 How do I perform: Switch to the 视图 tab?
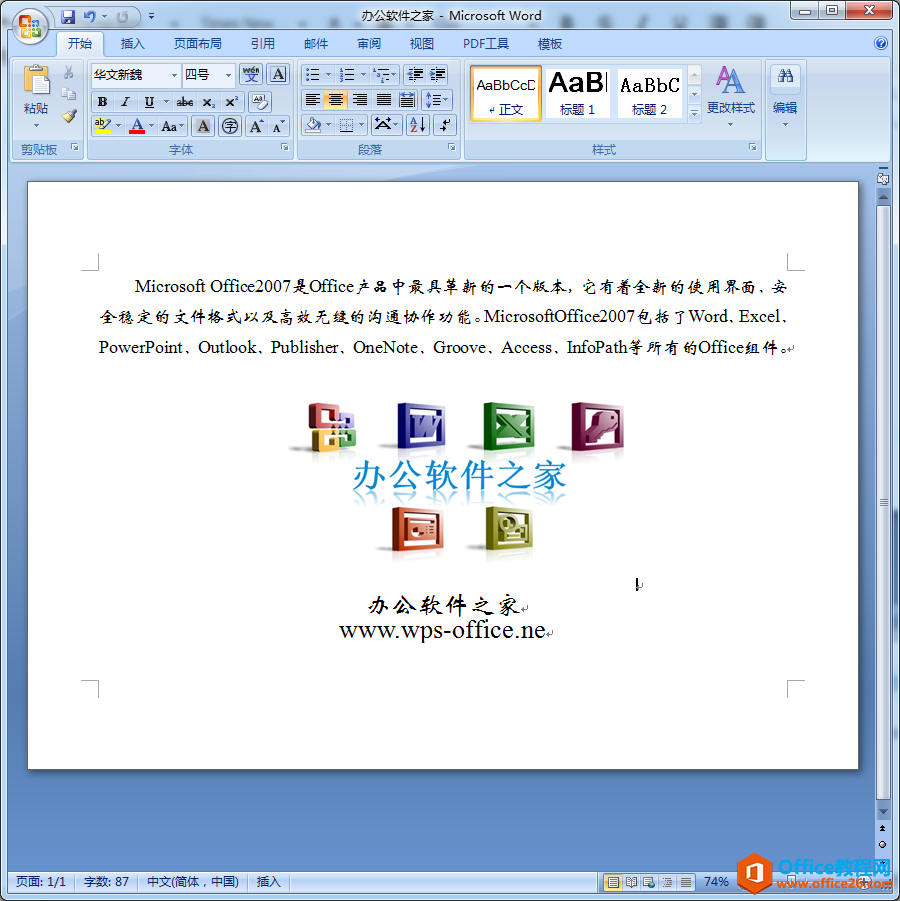tap(422, 44)
